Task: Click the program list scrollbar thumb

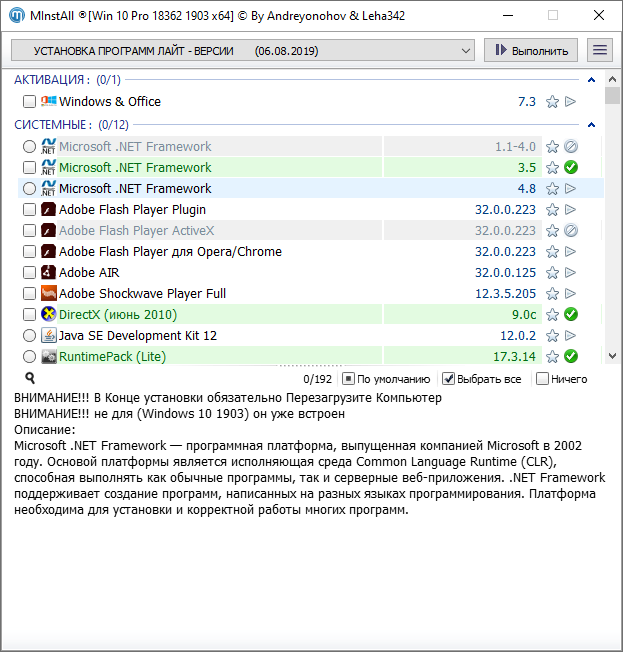Action: pos(612,95)
